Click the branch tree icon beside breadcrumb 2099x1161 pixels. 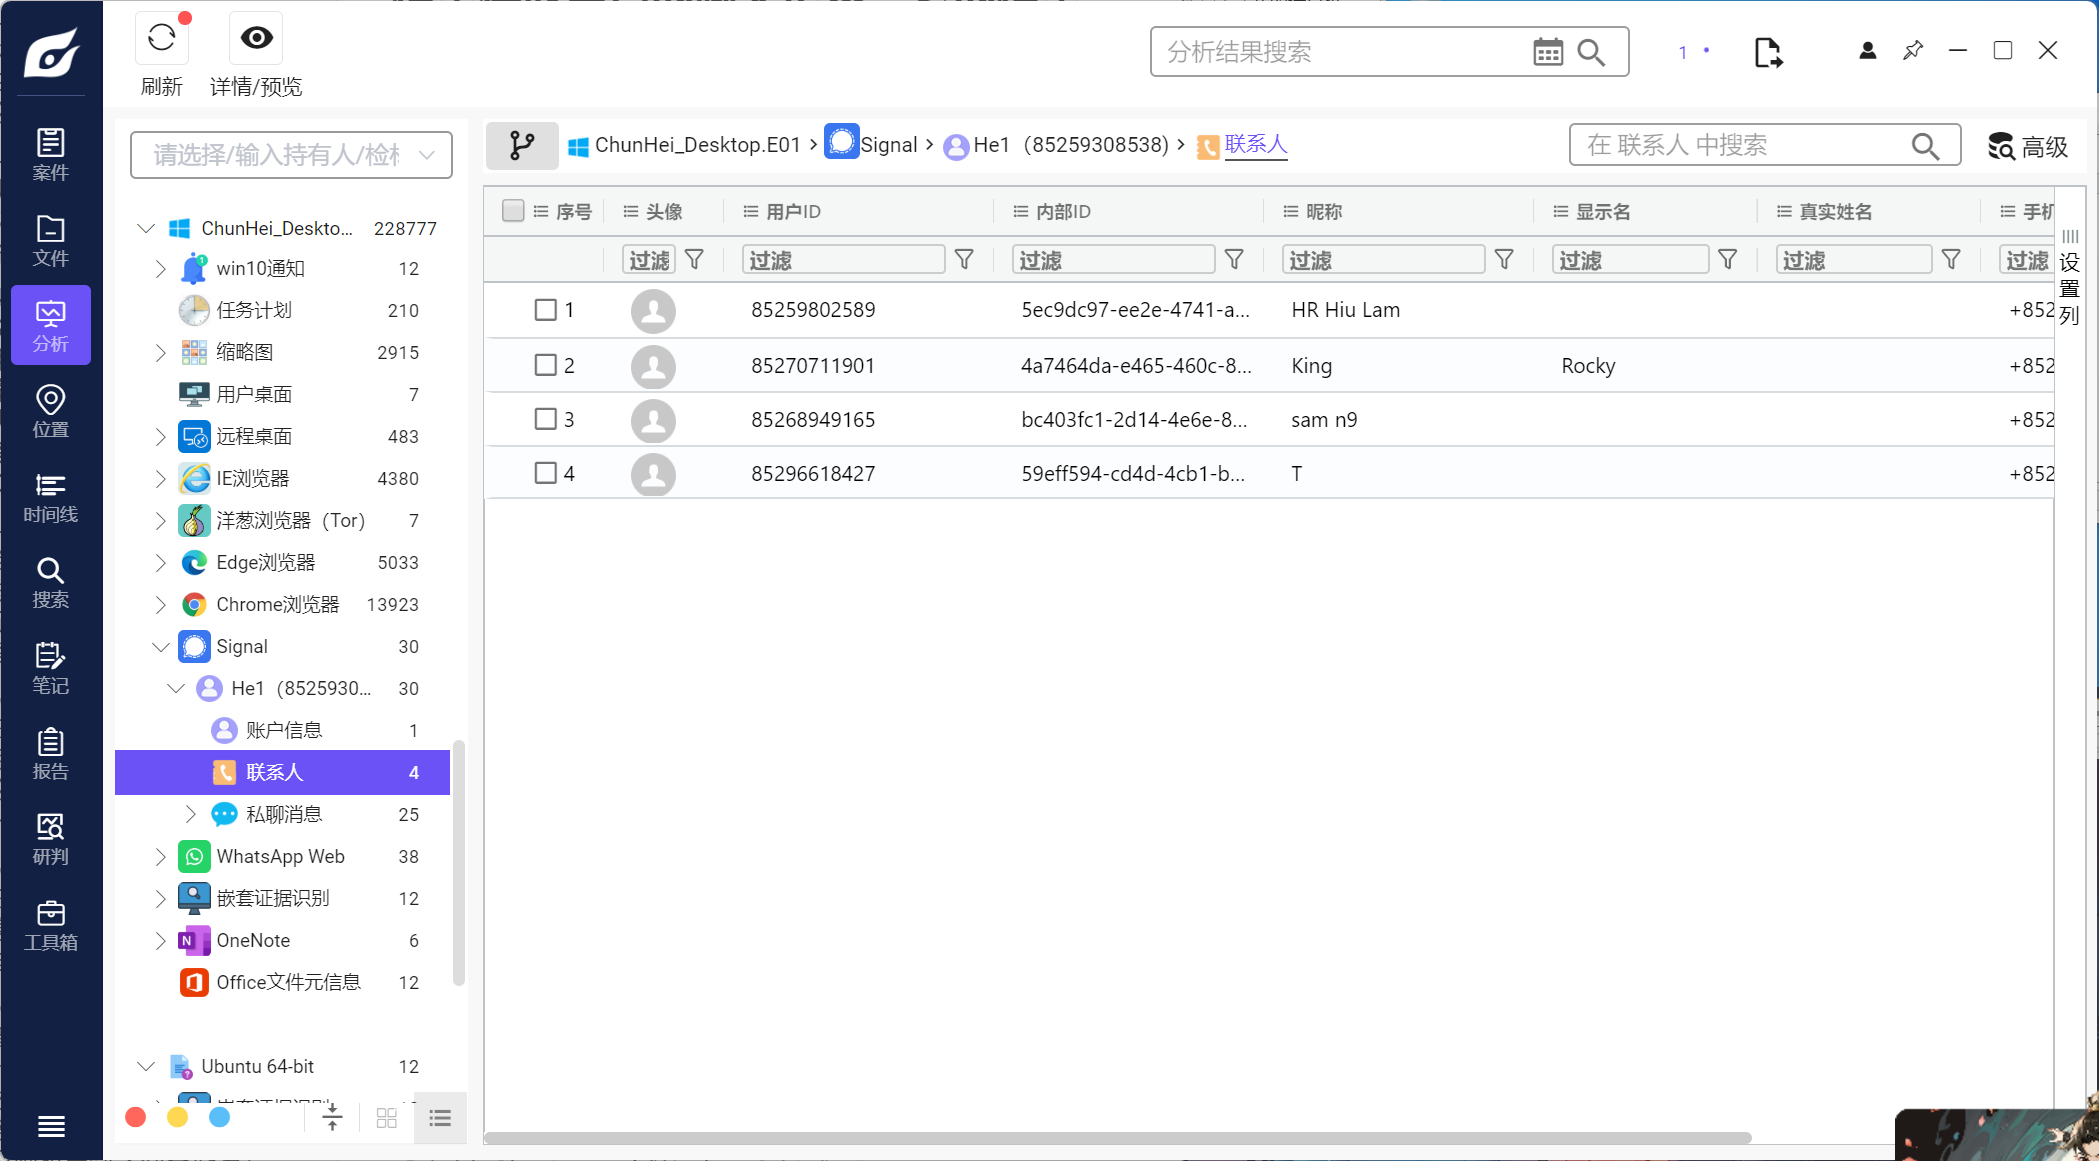[x=521, y=145]
